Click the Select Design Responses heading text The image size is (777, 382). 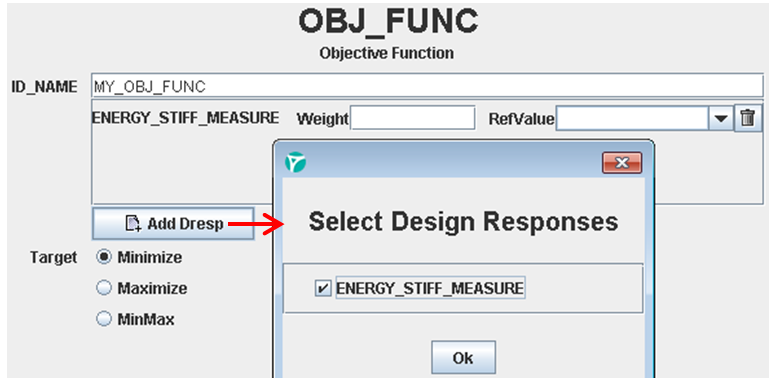point(463,222)
